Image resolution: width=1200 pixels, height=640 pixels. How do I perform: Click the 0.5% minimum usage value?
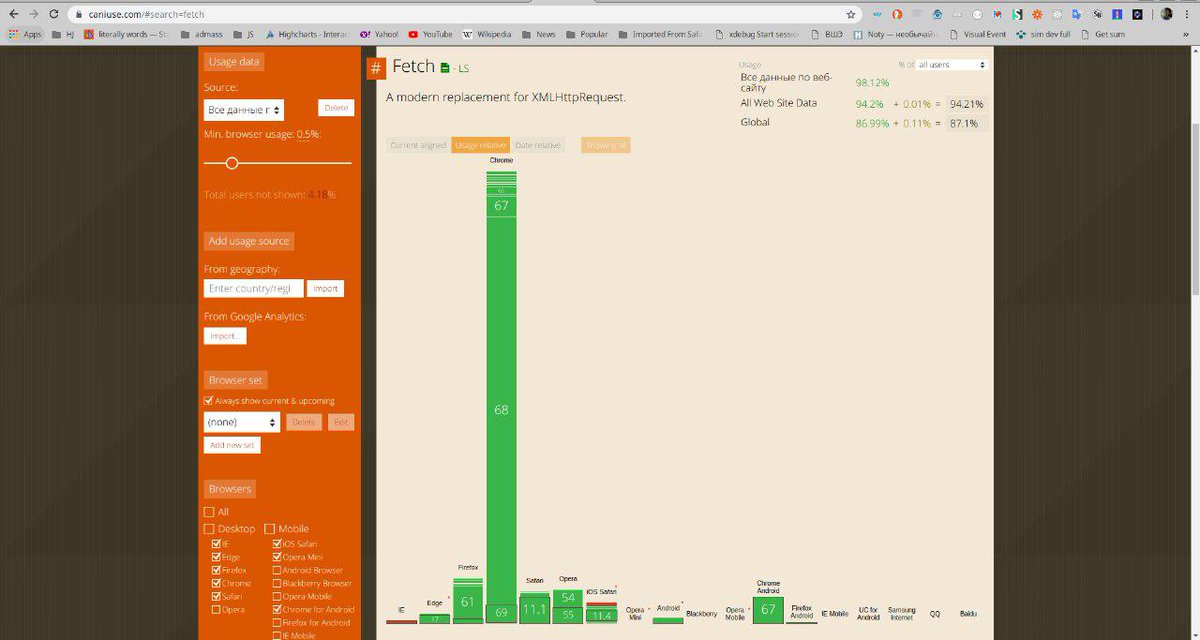coord(308,134)
